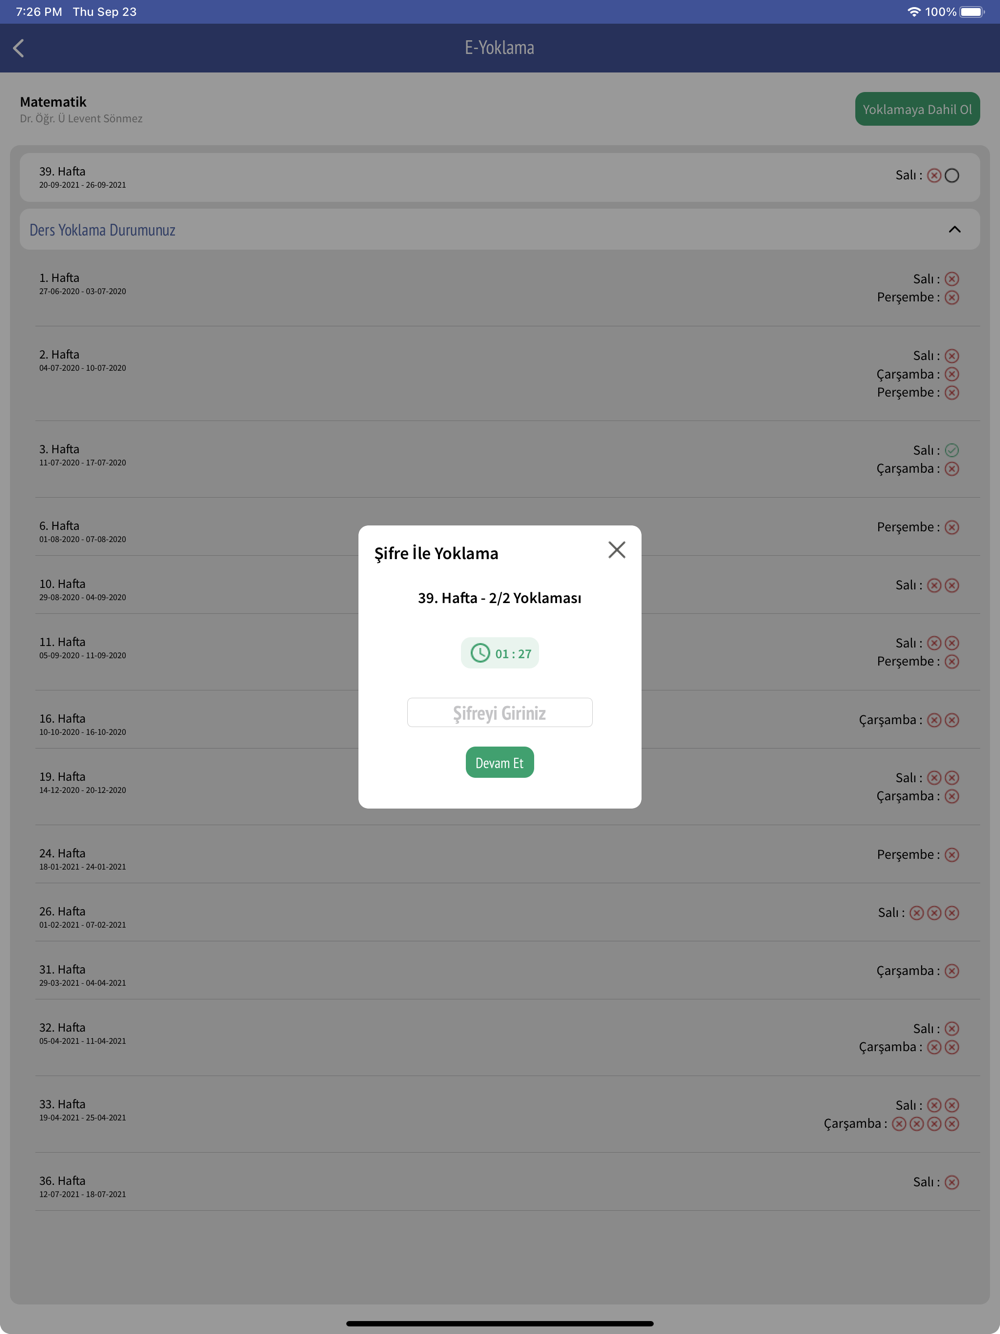
Task: Collapse the Ders Yoklama Durumunuz section
Action: pos(955,230)
